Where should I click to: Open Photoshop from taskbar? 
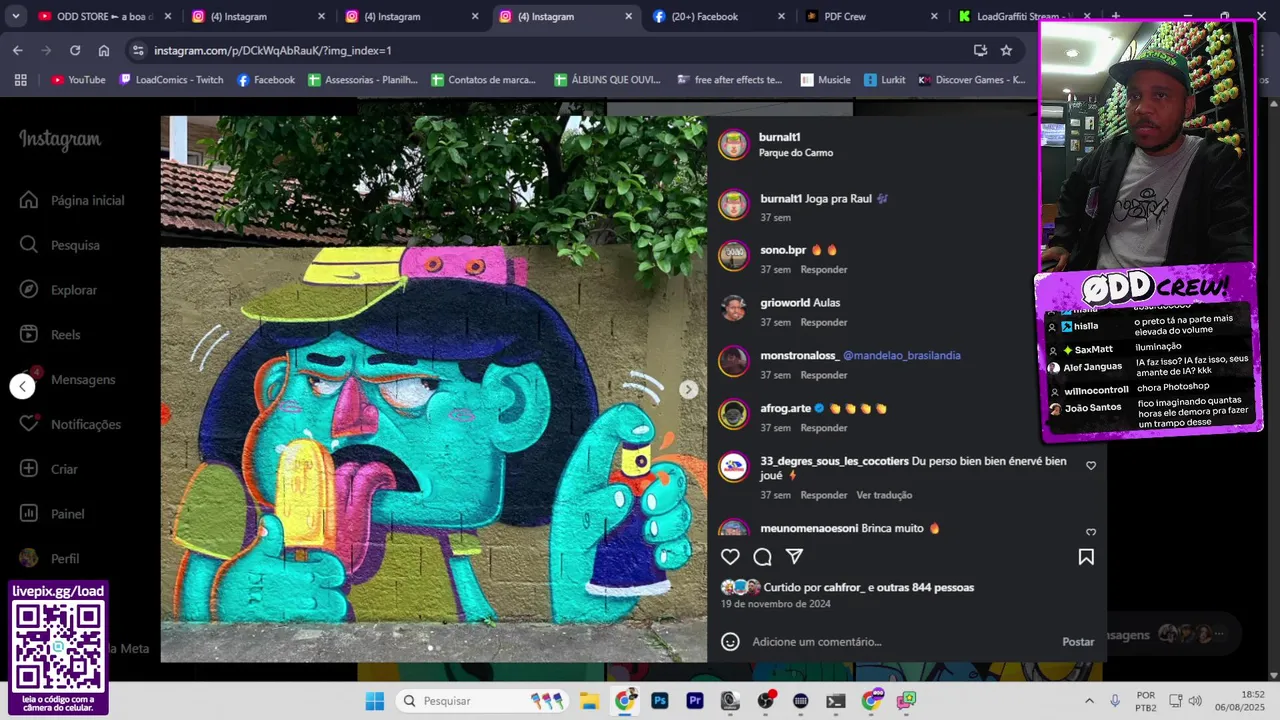pos(660,701)
